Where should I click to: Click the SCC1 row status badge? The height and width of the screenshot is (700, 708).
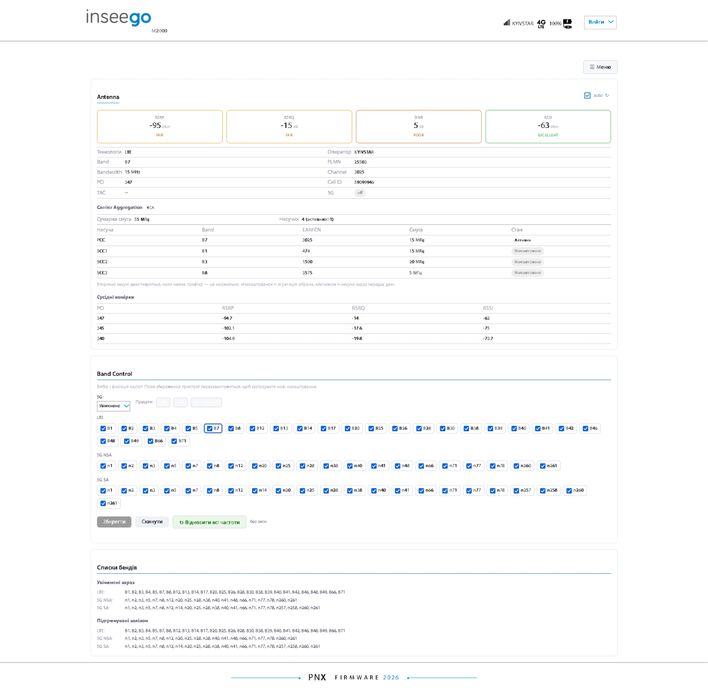pos(527,251)
